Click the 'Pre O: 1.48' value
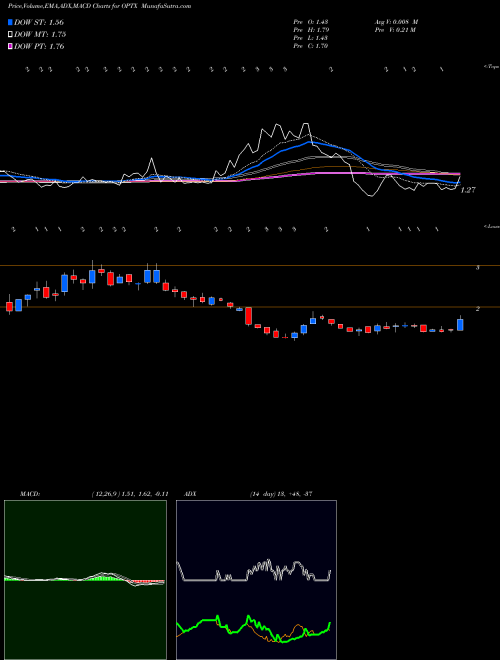 [x=311, y=22]
